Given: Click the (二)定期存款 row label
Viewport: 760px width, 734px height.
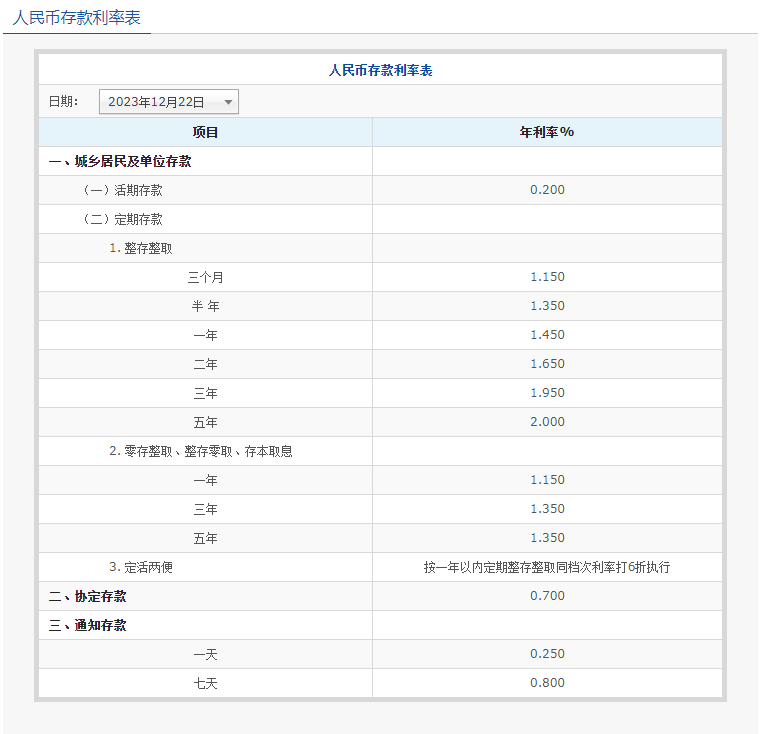Looking at the screenshot, I should click(x=123, y=219).
